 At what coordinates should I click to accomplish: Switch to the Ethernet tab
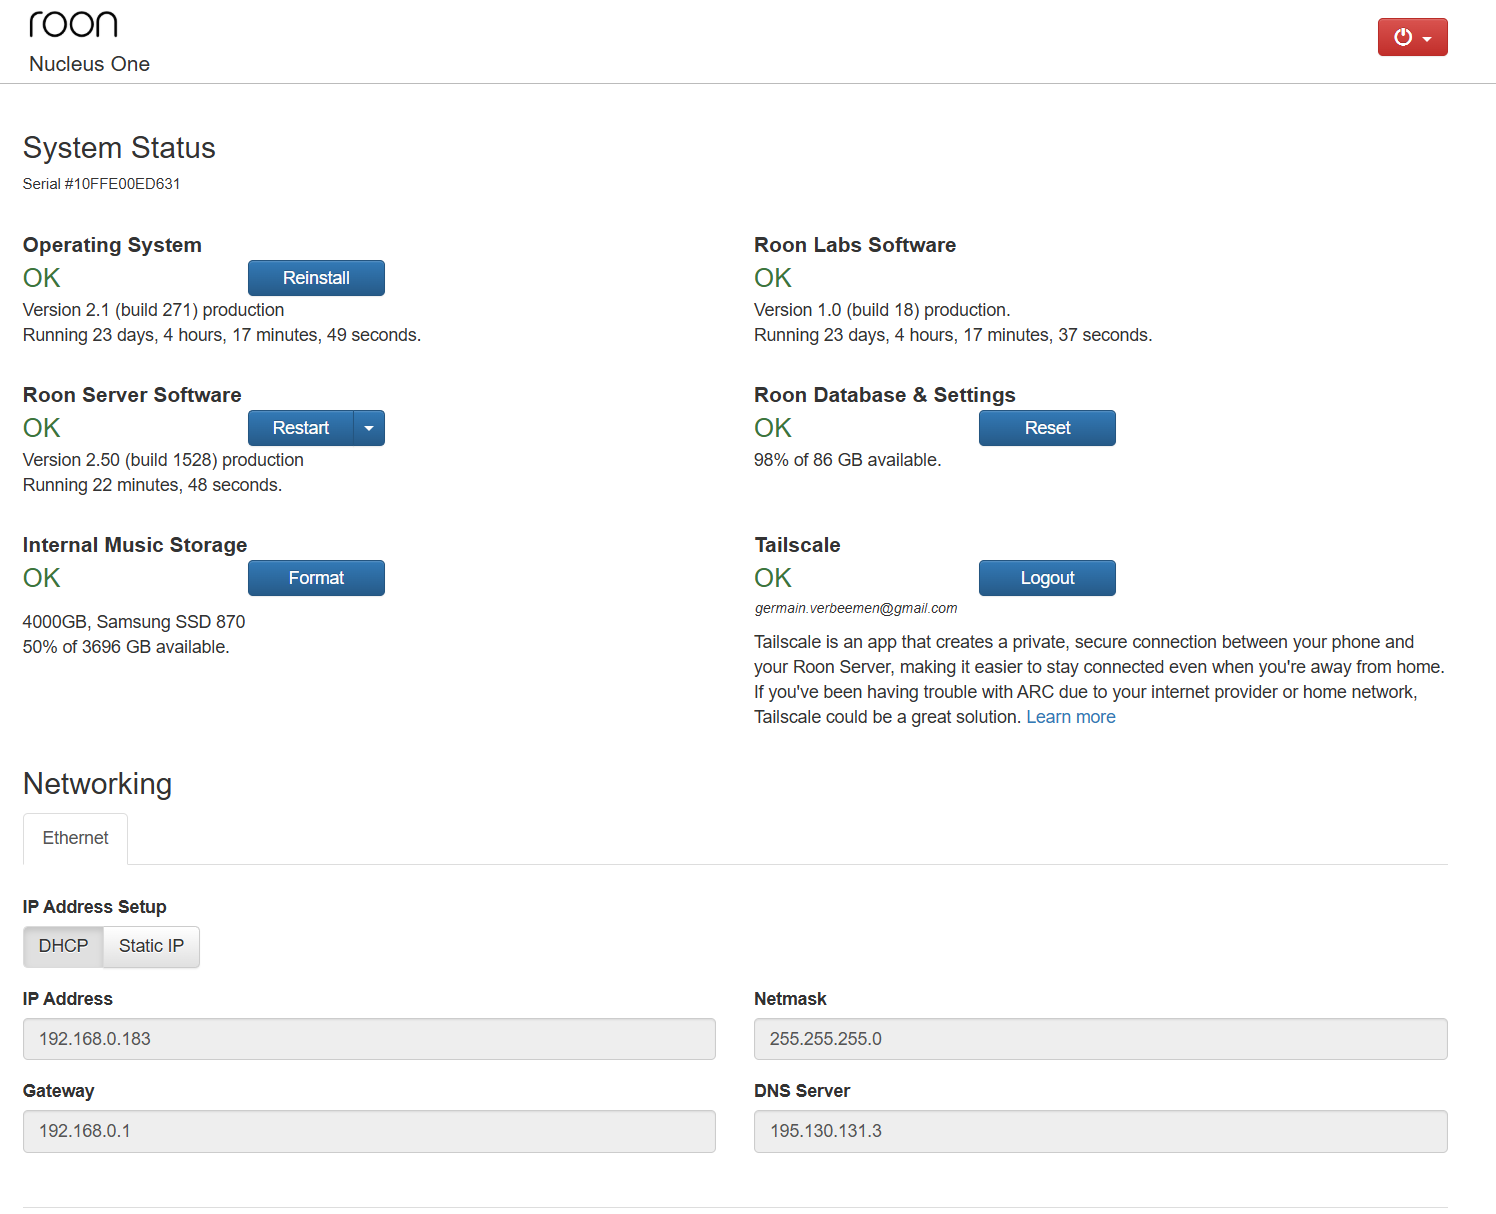[x=75, y=838]
